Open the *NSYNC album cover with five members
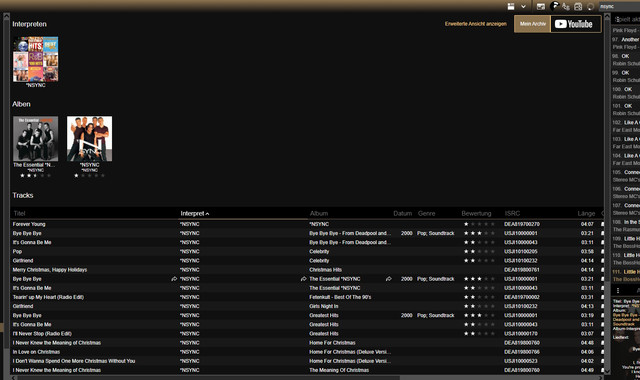The image size is (640, 380). 89,139
